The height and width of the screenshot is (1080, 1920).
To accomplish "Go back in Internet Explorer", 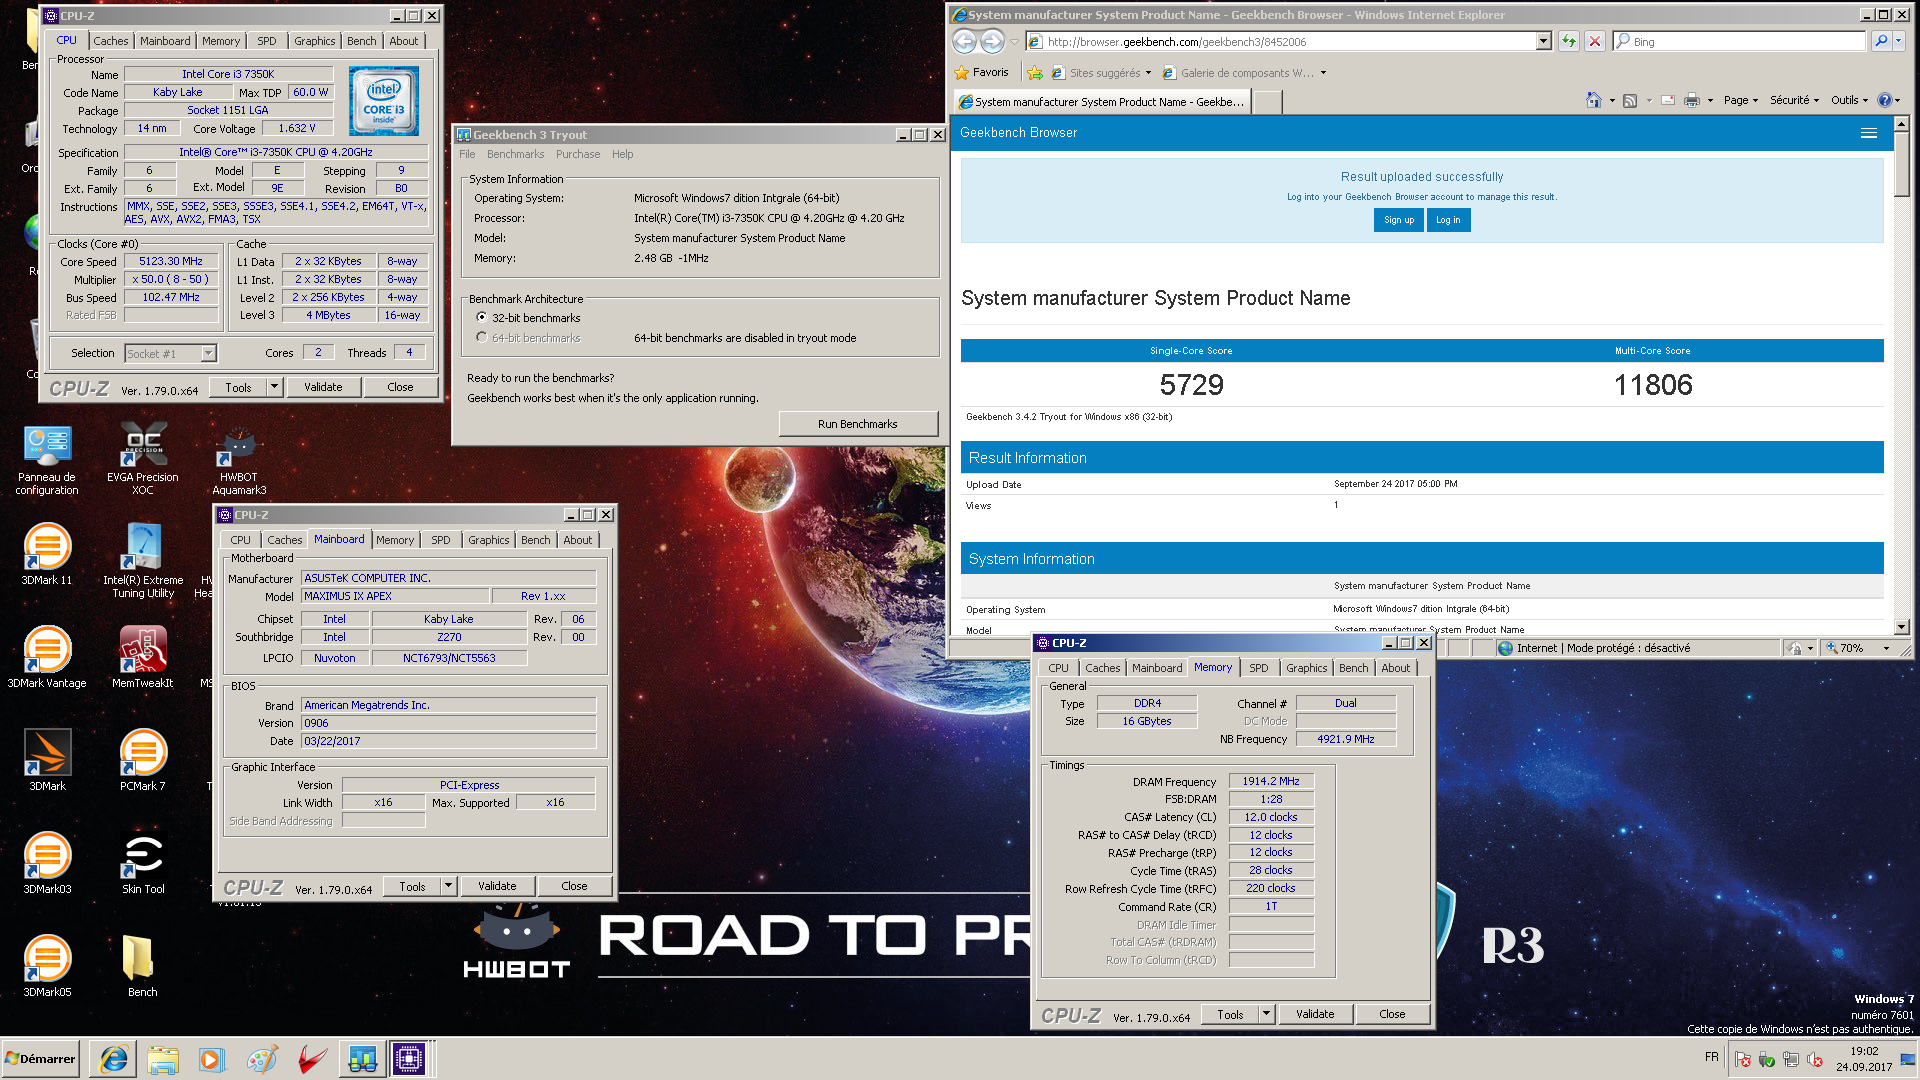I will (x=964, y=41).
